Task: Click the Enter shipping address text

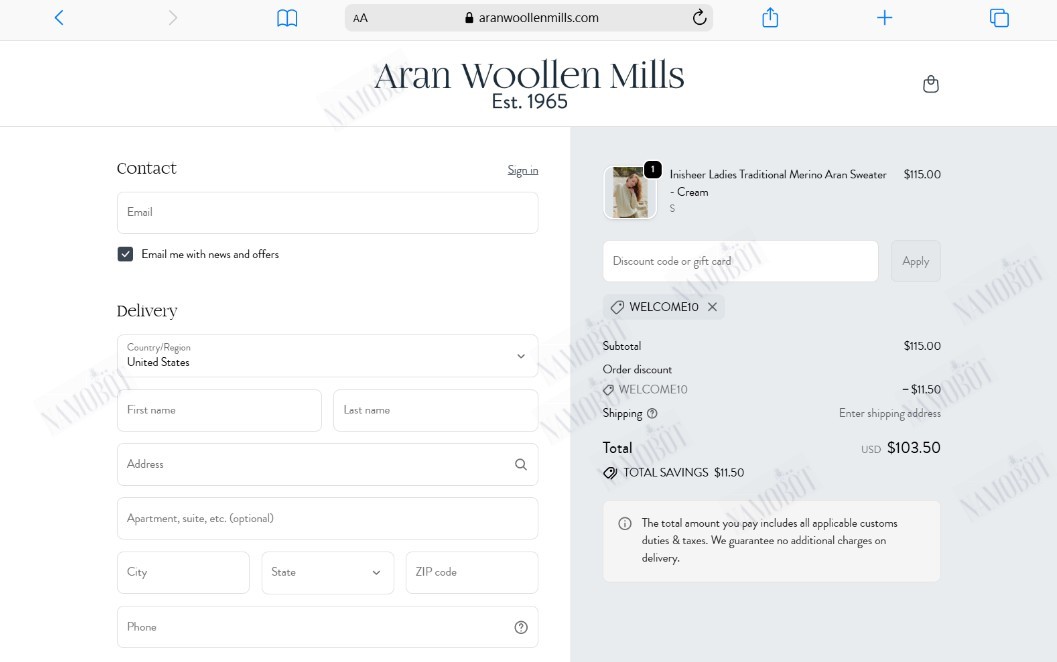Action: pyautogui.click(x=890, y=413)
